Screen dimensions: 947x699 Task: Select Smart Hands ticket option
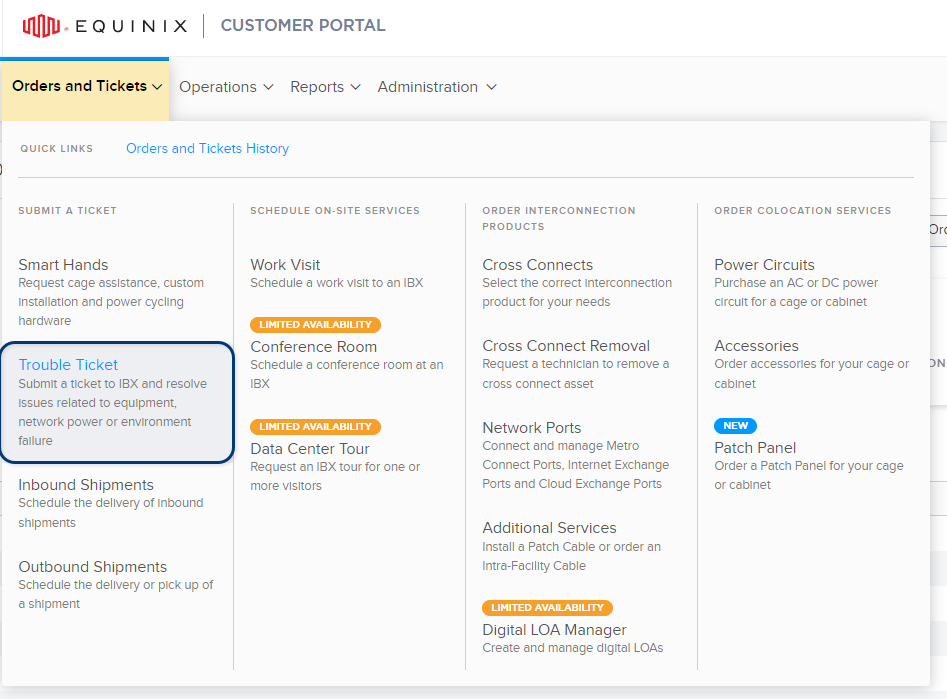click(x=63, y=265)
